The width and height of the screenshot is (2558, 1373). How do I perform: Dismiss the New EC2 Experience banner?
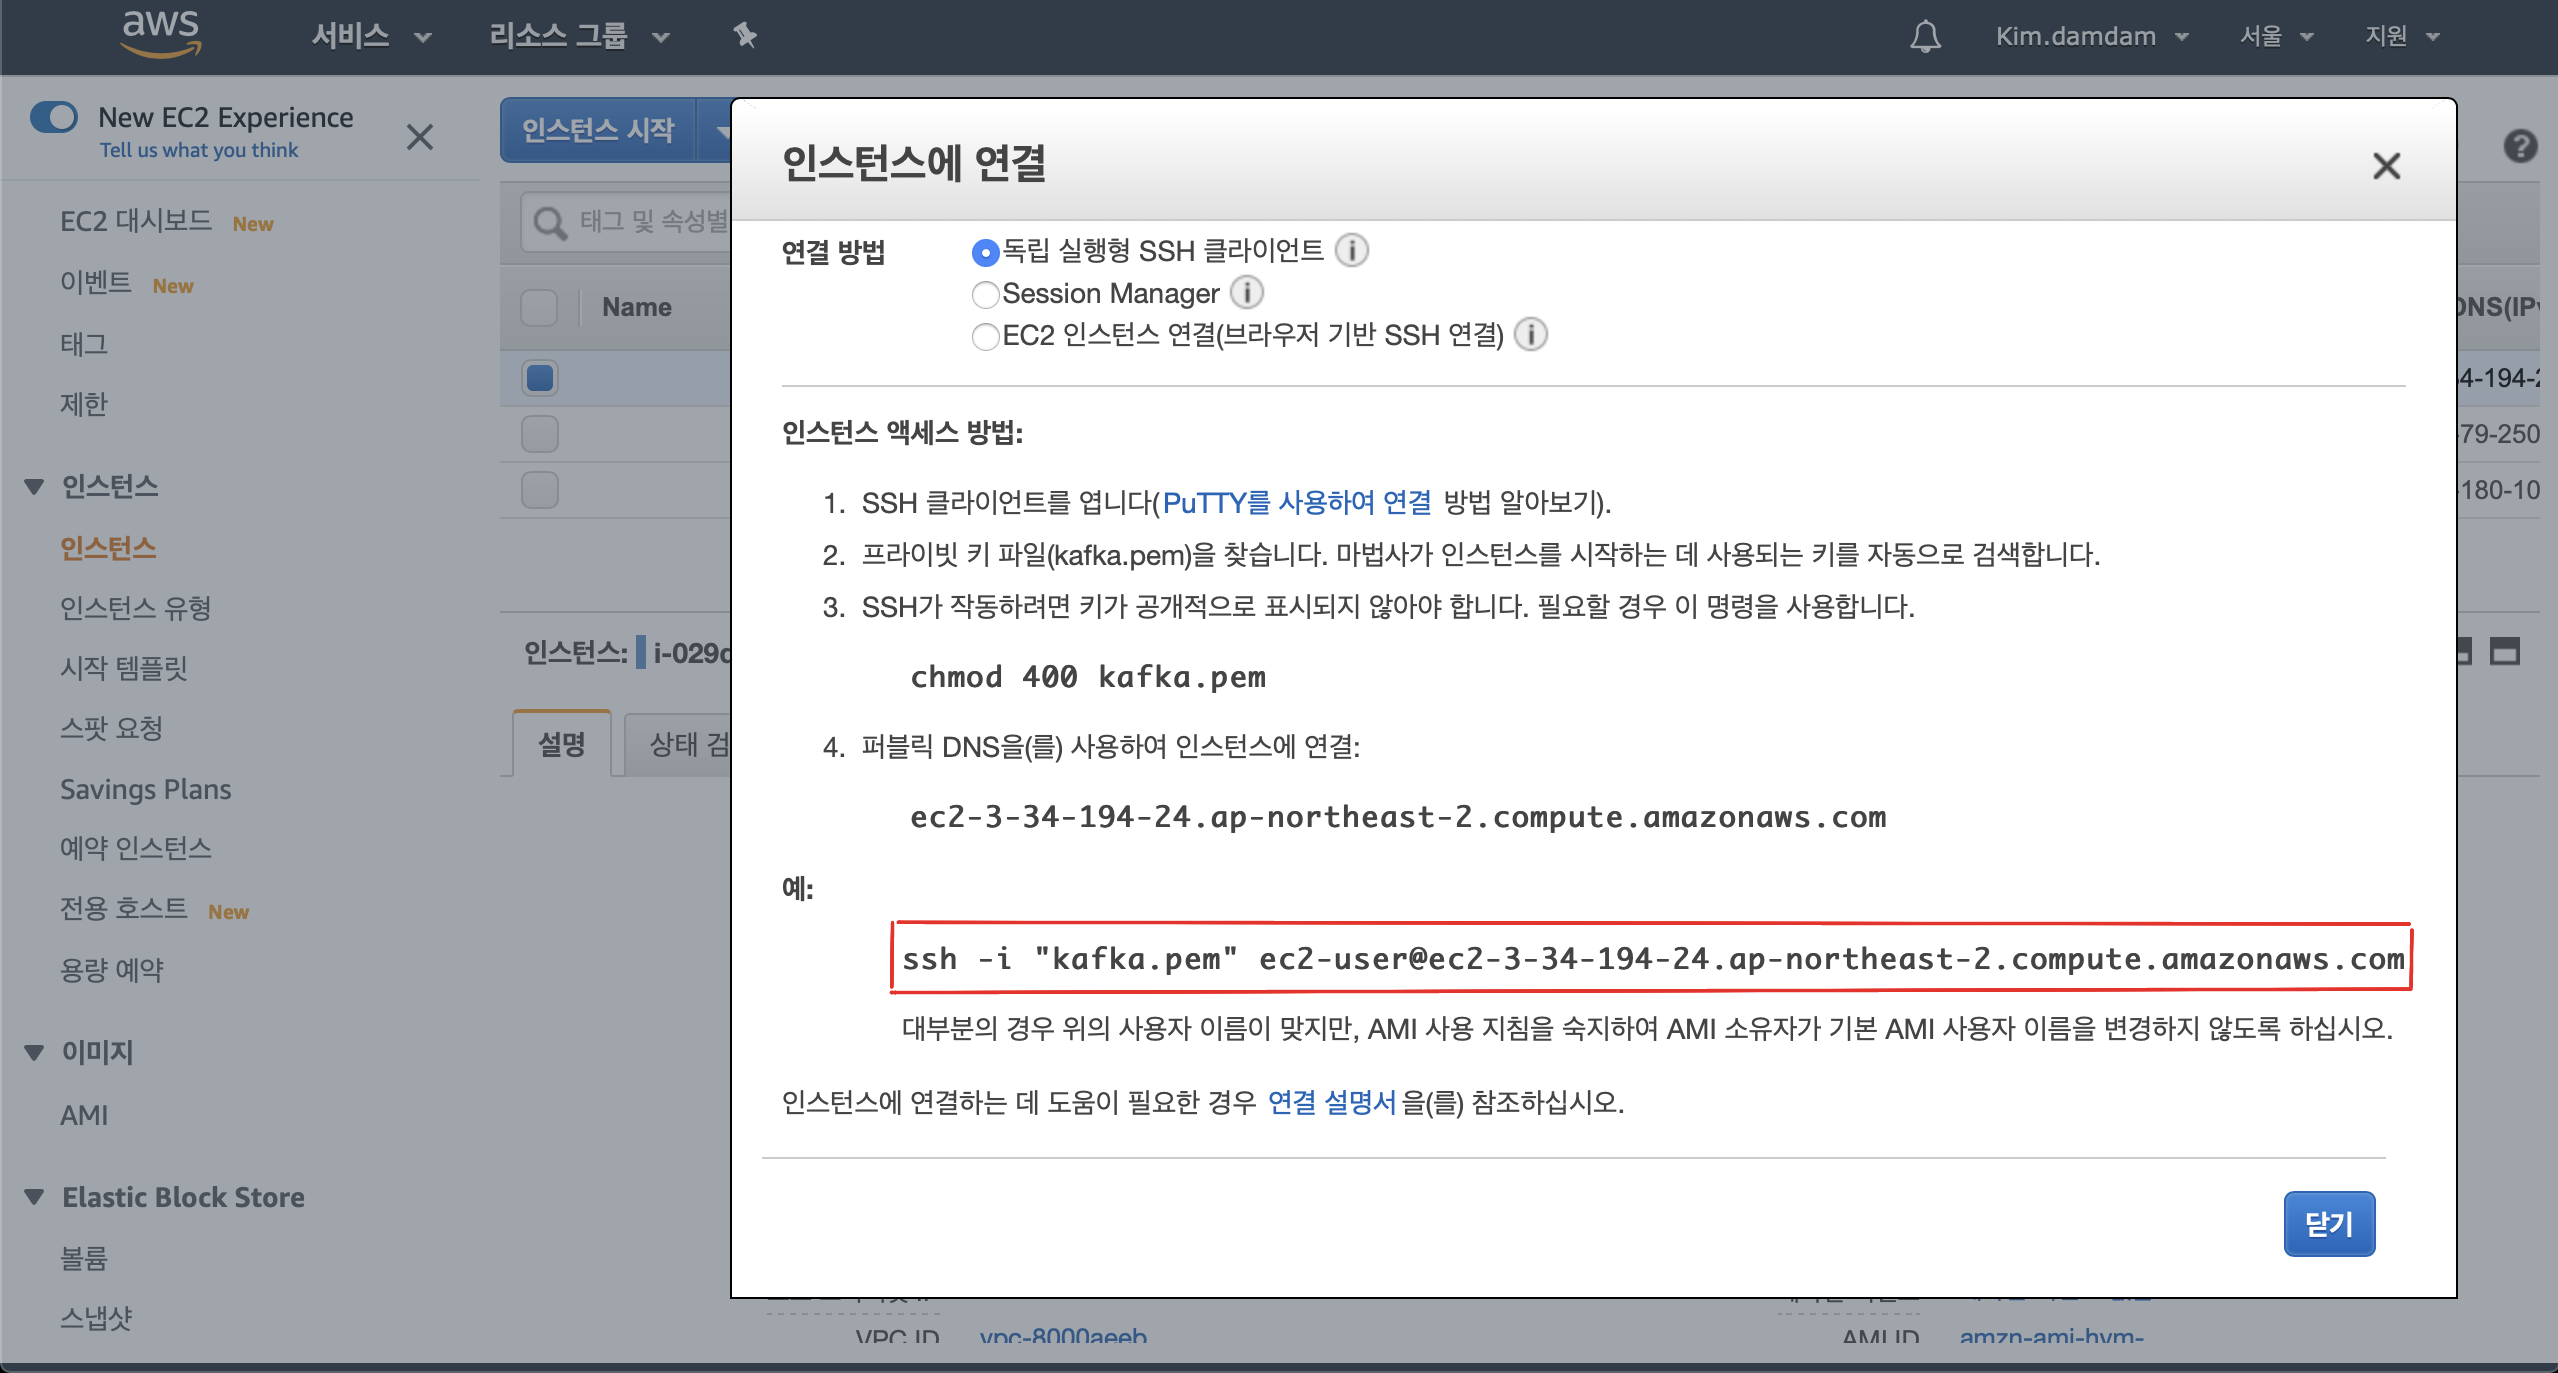[x=420, y=136]
